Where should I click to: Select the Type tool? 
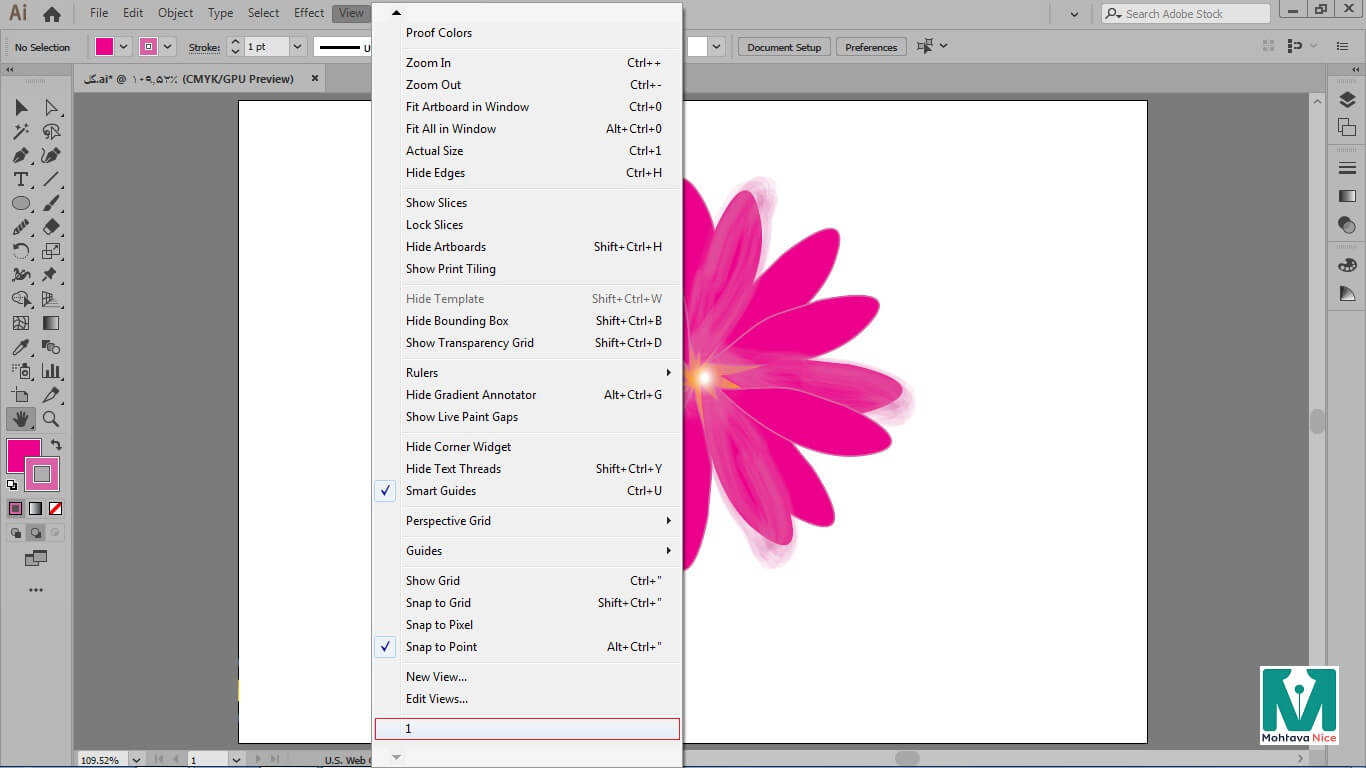click(20, 180)
